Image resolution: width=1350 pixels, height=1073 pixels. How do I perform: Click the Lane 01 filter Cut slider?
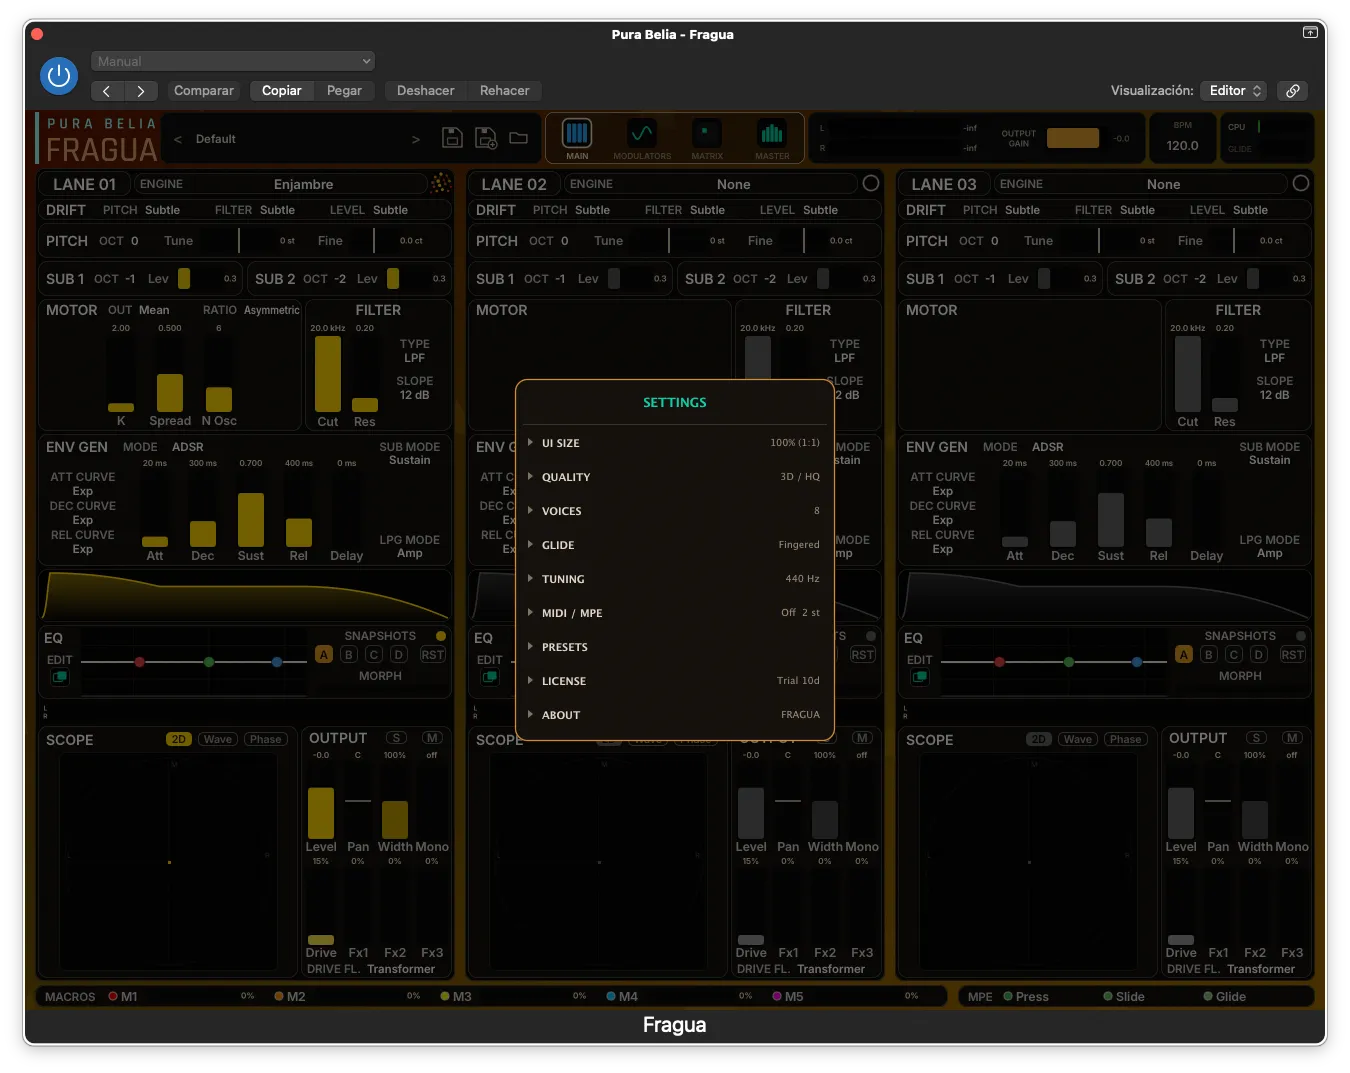328,374
